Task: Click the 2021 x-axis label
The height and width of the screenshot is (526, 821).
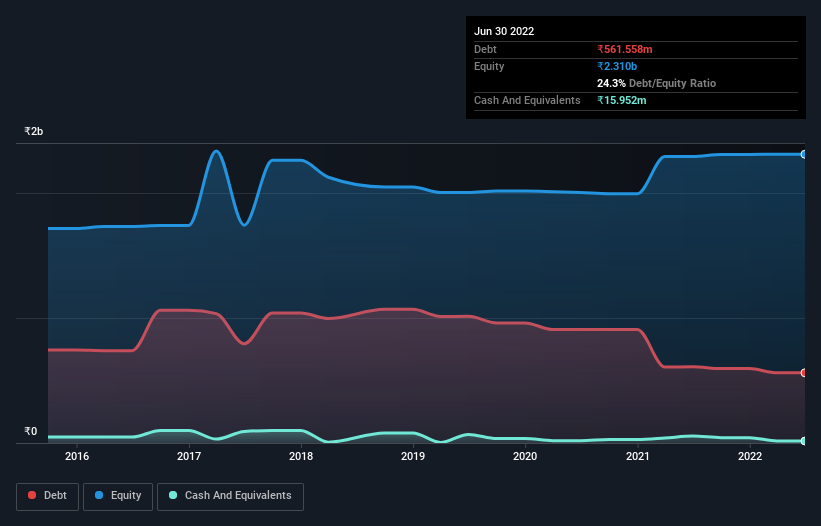Action: 638,456
